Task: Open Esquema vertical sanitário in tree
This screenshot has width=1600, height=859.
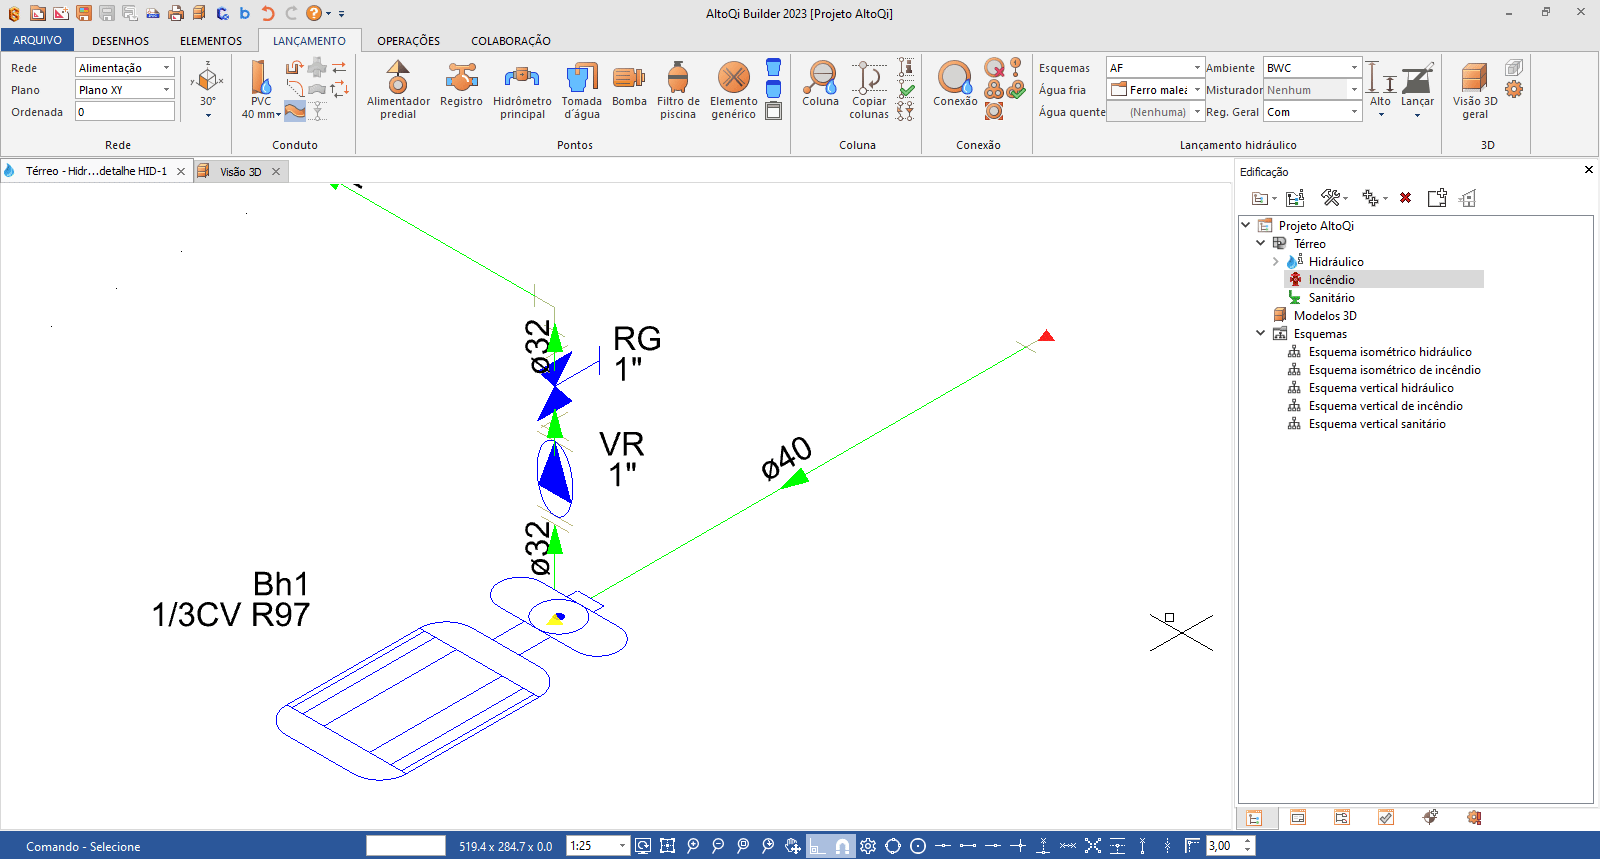Action: coord(1376,424)
